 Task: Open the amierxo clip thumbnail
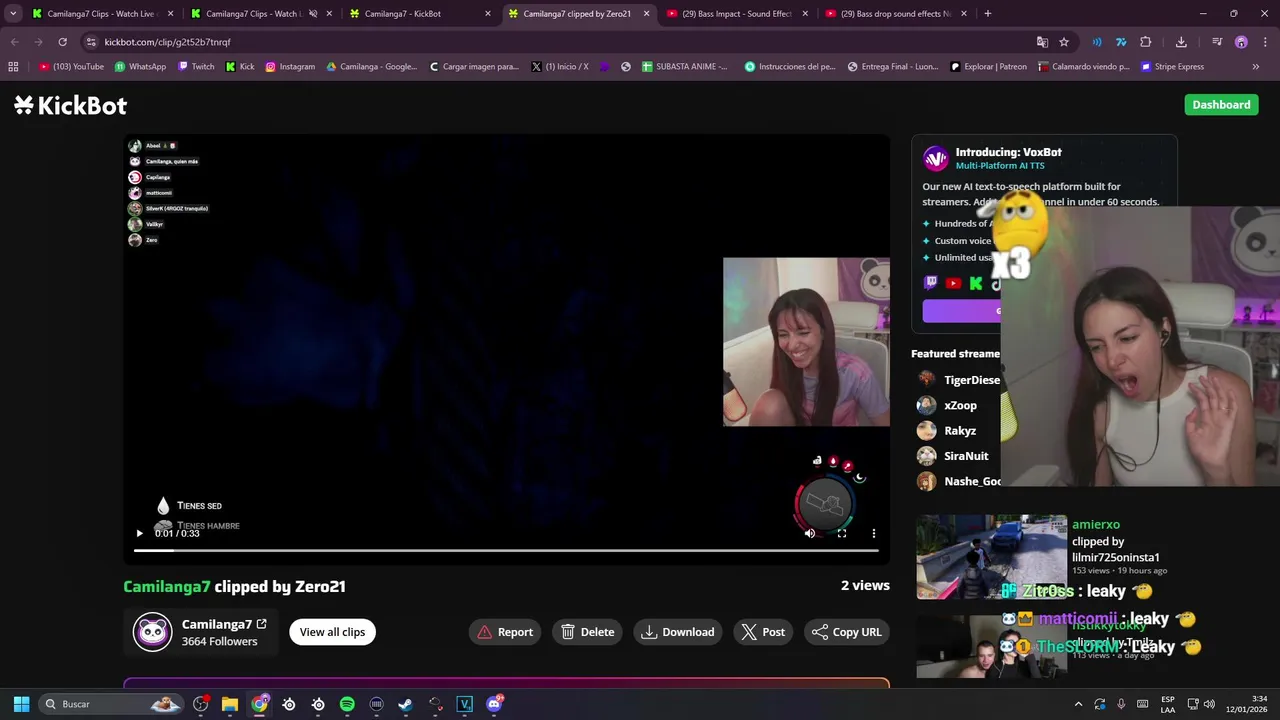(991, 557)
